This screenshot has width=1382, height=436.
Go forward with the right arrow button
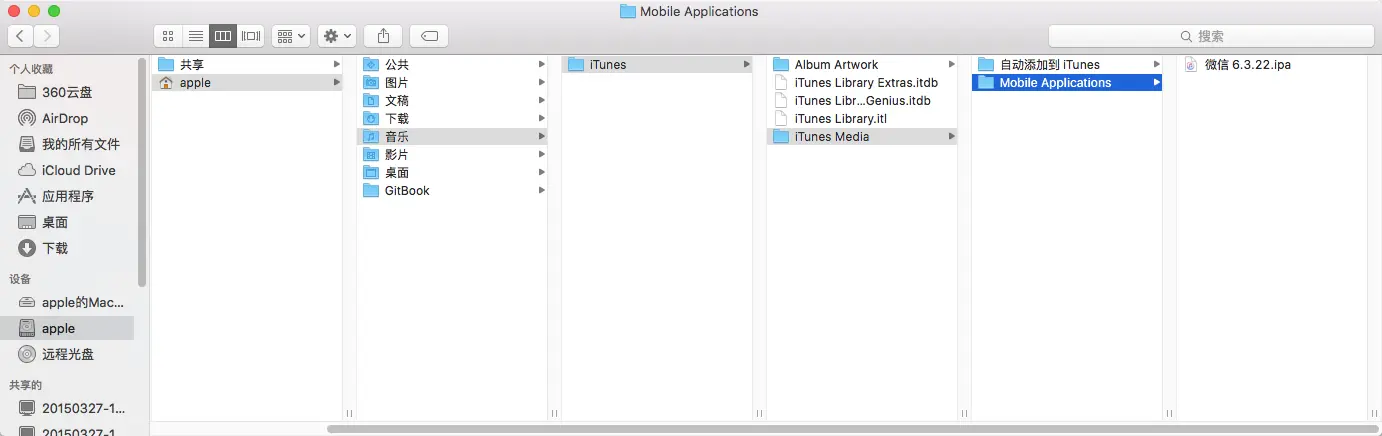[x=46, y=36]
